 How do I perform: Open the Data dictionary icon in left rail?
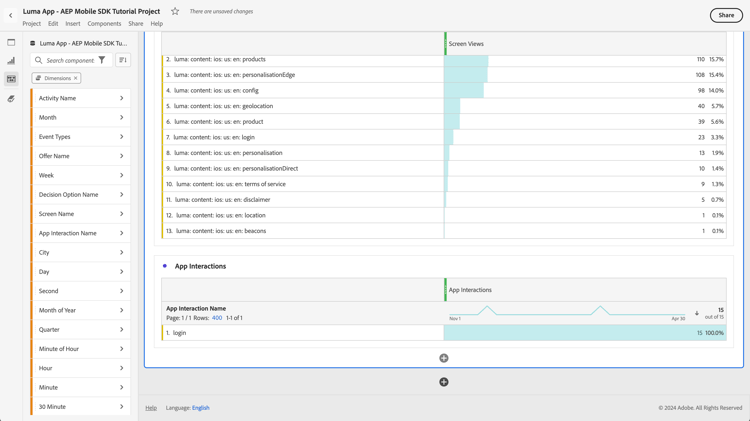click(11, 99)
